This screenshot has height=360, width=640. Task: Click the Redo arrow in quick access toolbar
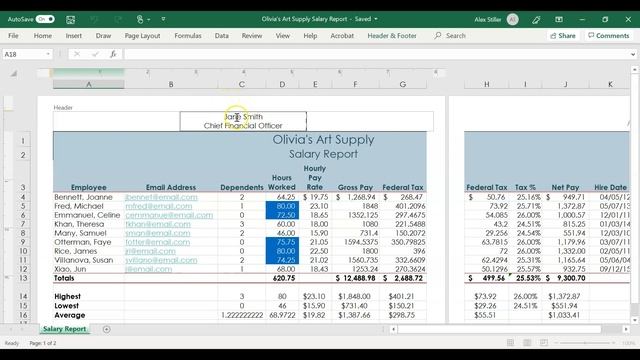pos(118,19)
